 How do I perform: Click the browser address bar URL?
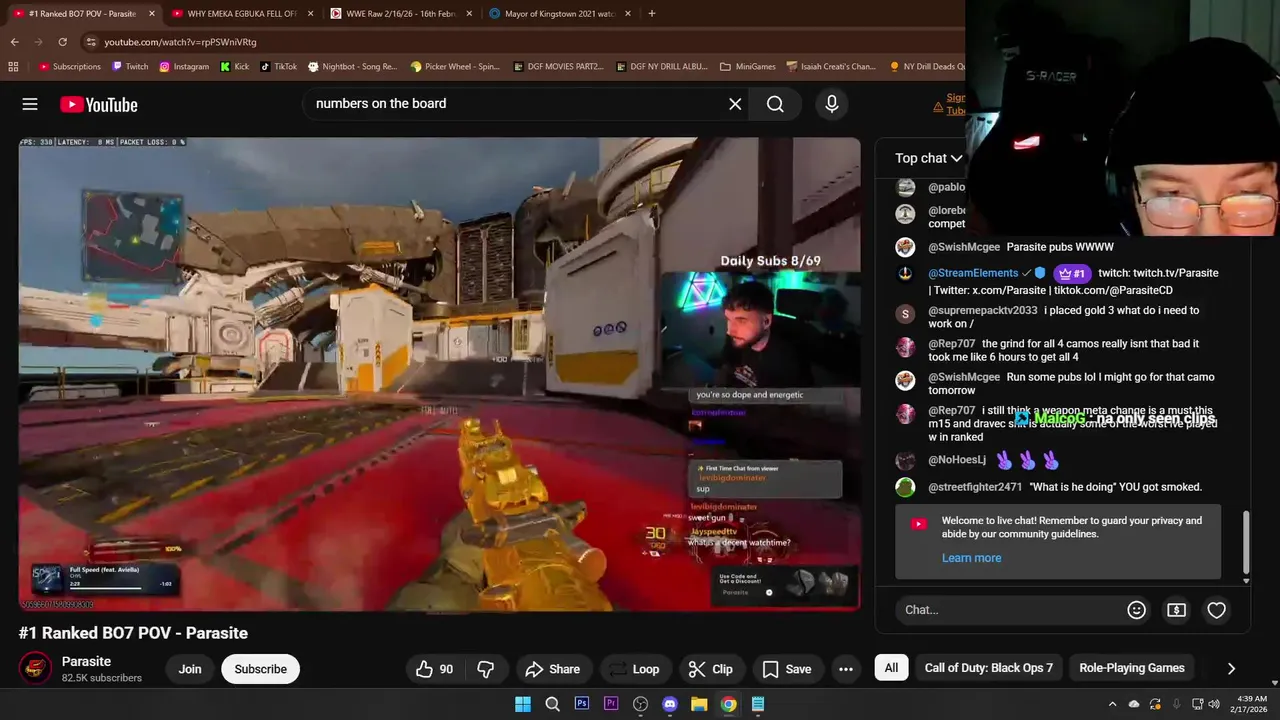(180, 42)
